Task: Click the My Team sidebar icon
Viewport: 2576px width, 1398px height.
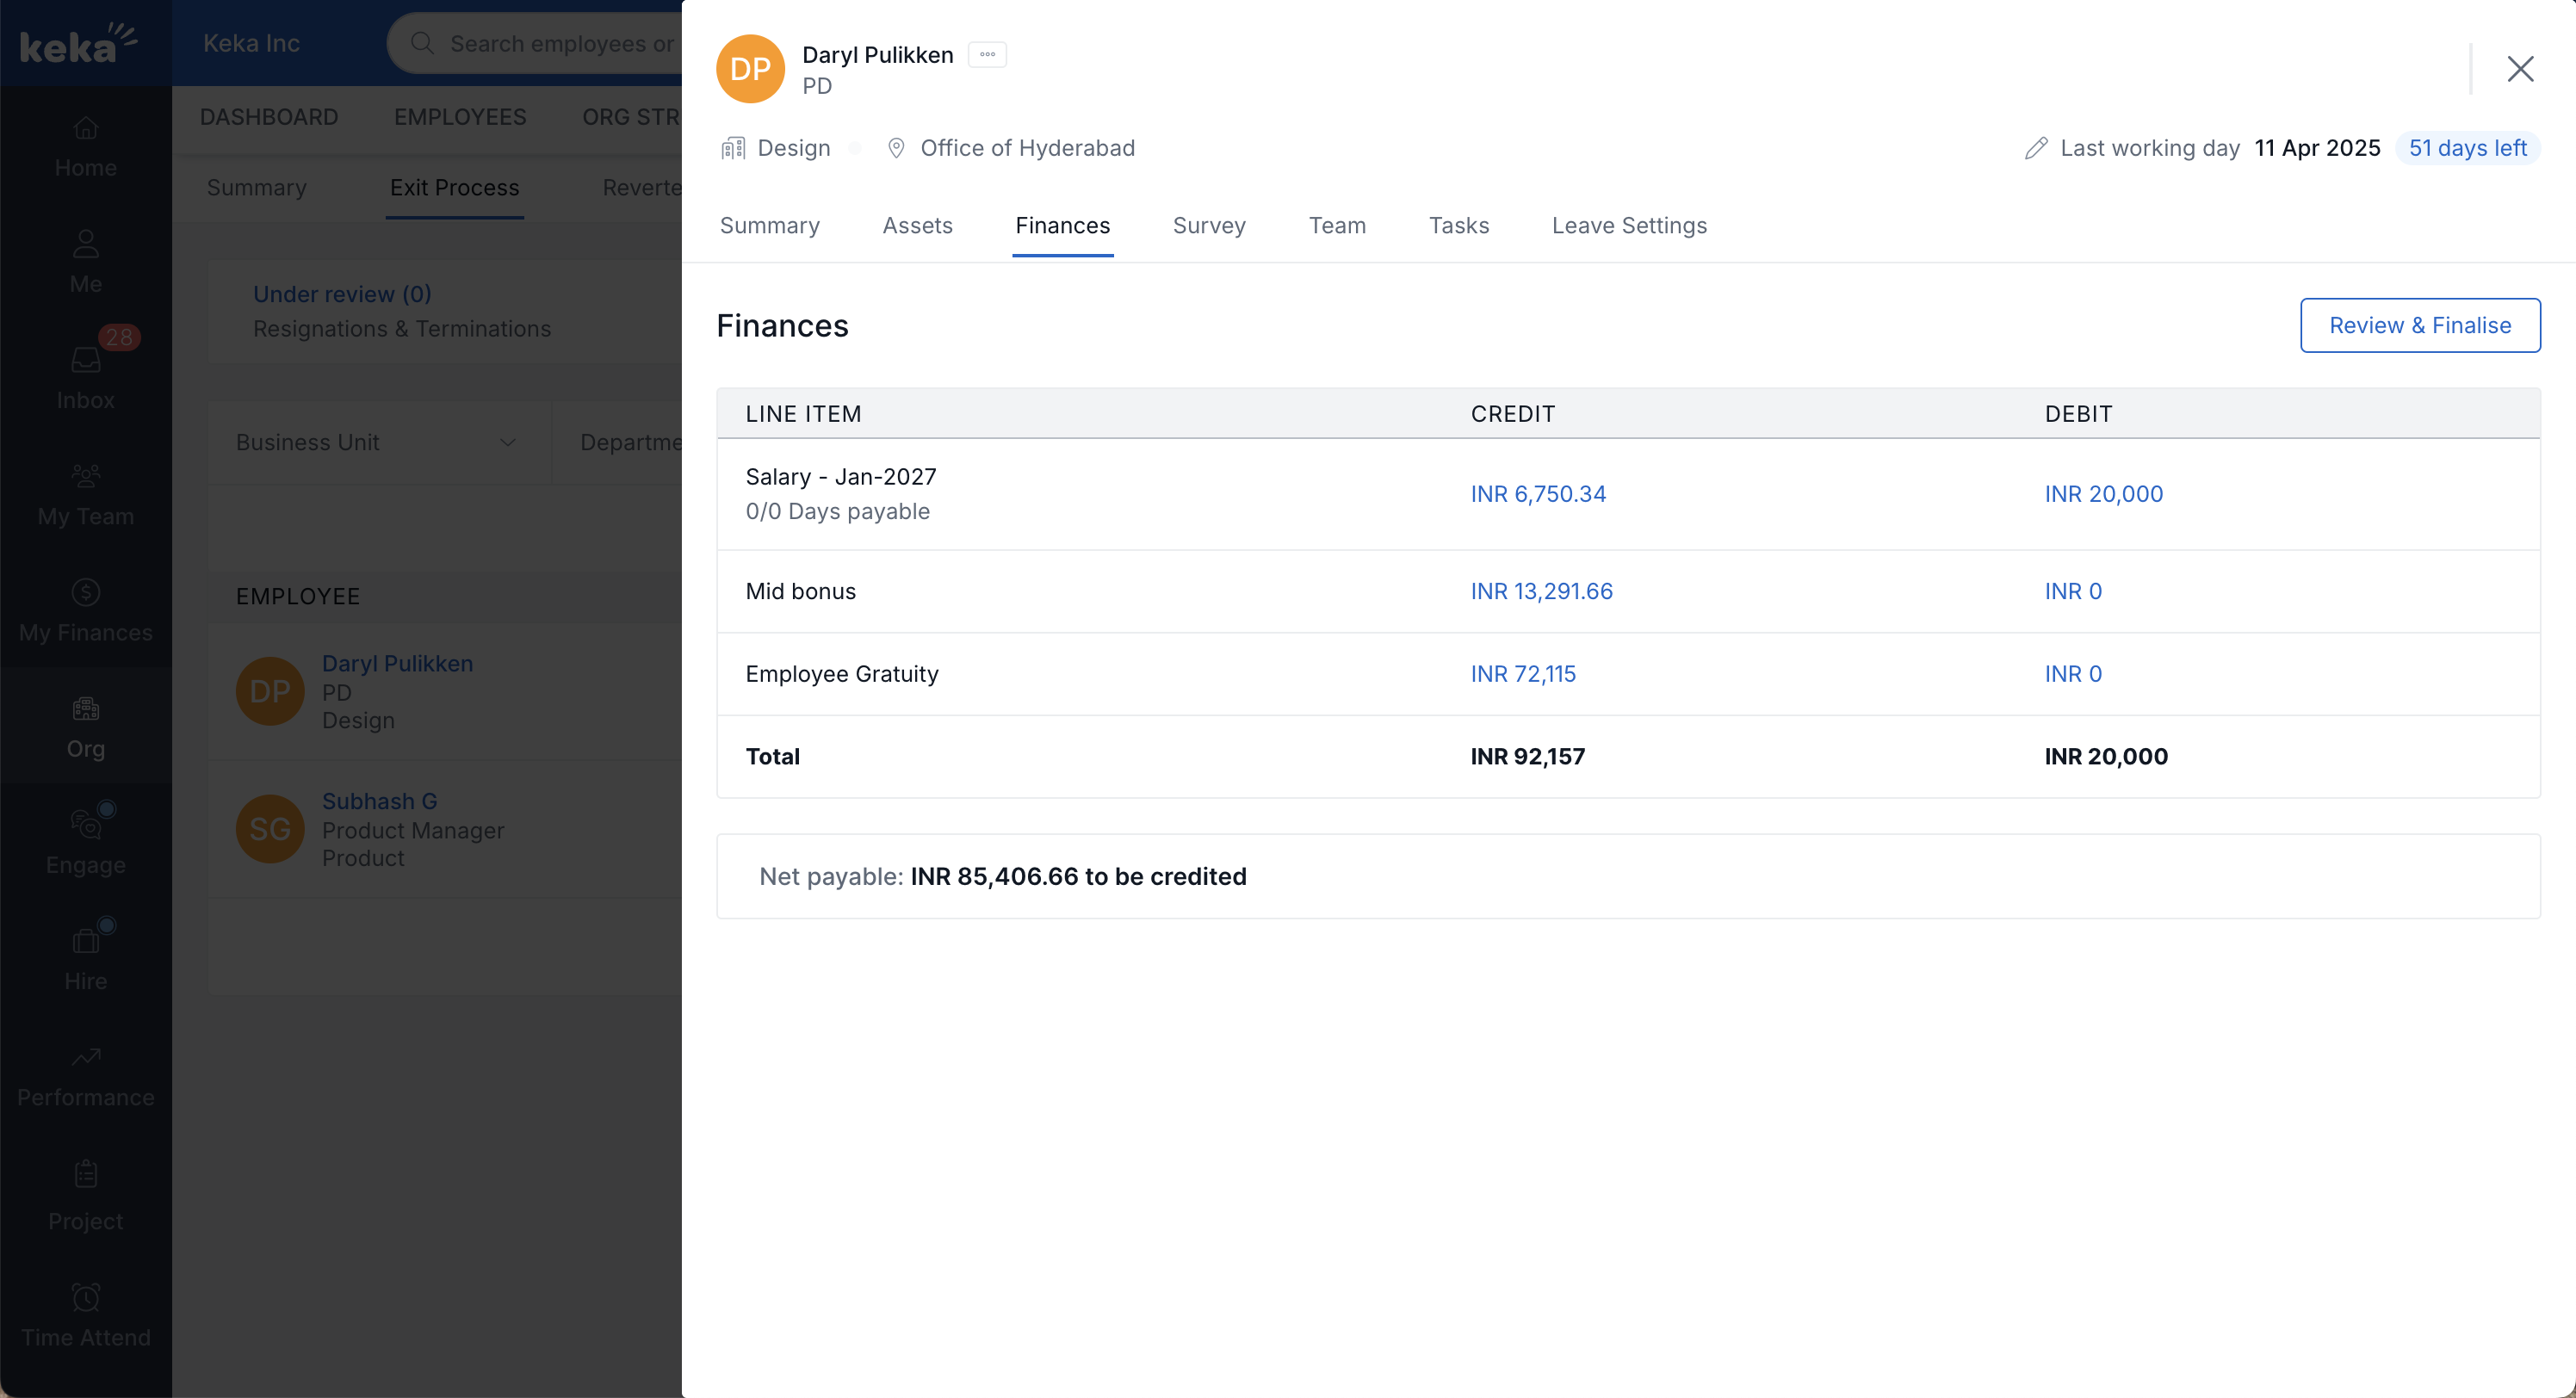Action: pos(86,477)
